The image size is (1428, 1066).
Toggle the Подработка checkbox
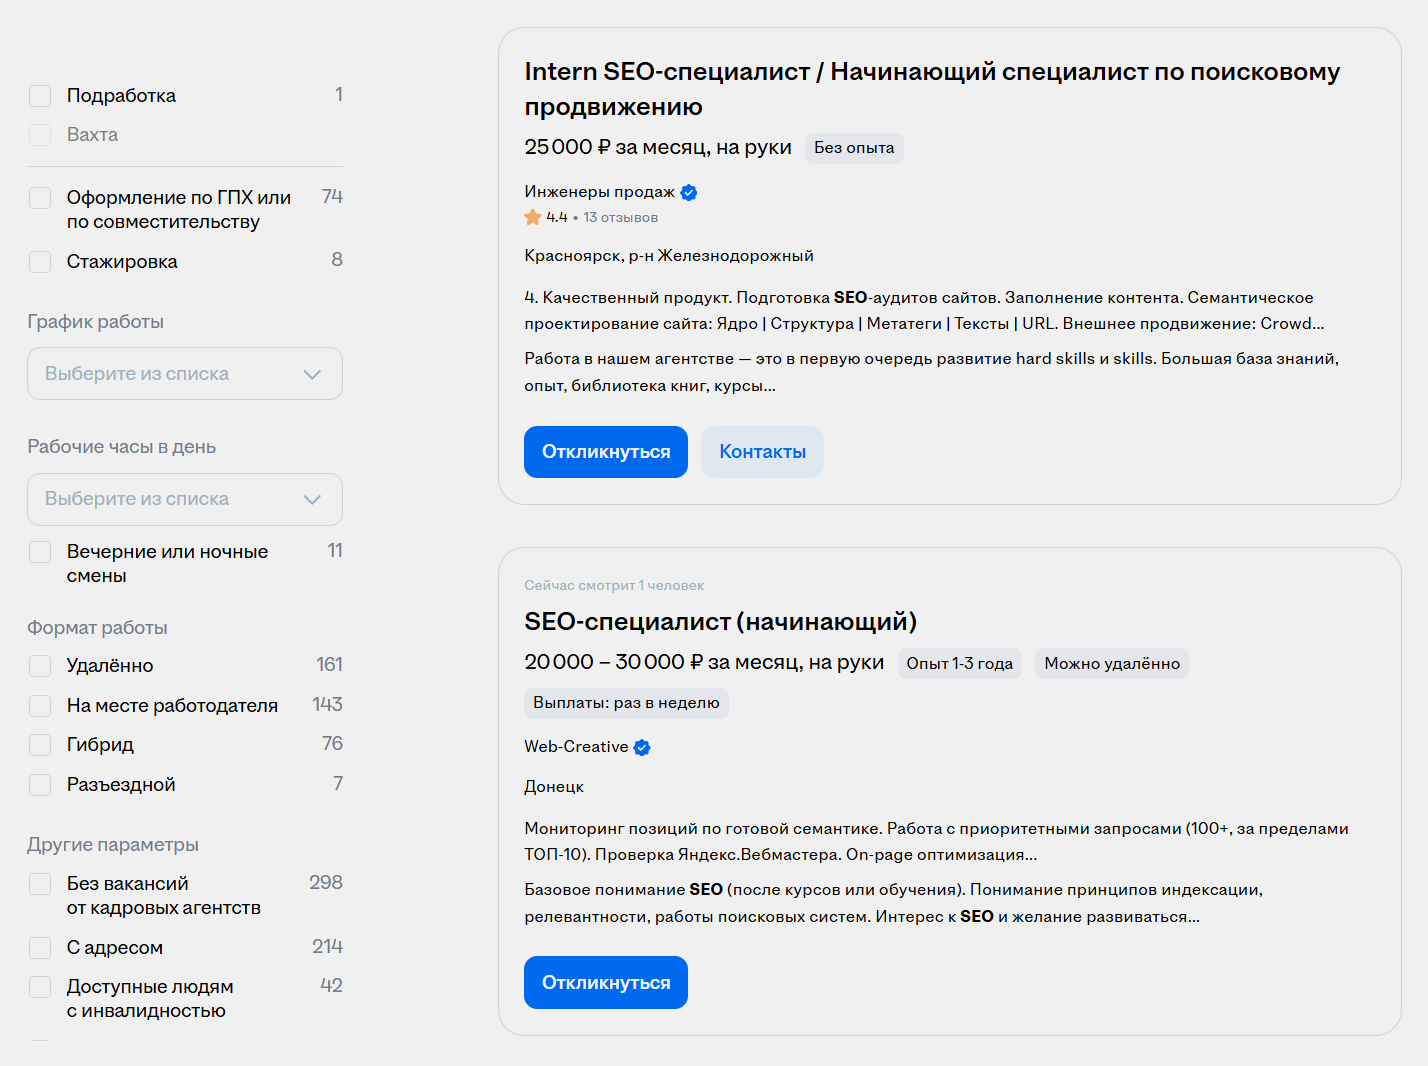40,96
